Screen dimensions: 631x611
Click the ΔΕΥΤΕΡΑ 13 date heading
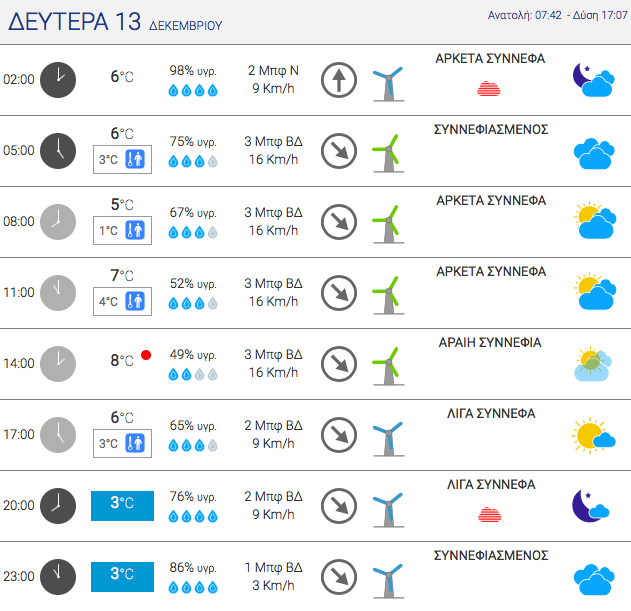click(x=74, y=22)
